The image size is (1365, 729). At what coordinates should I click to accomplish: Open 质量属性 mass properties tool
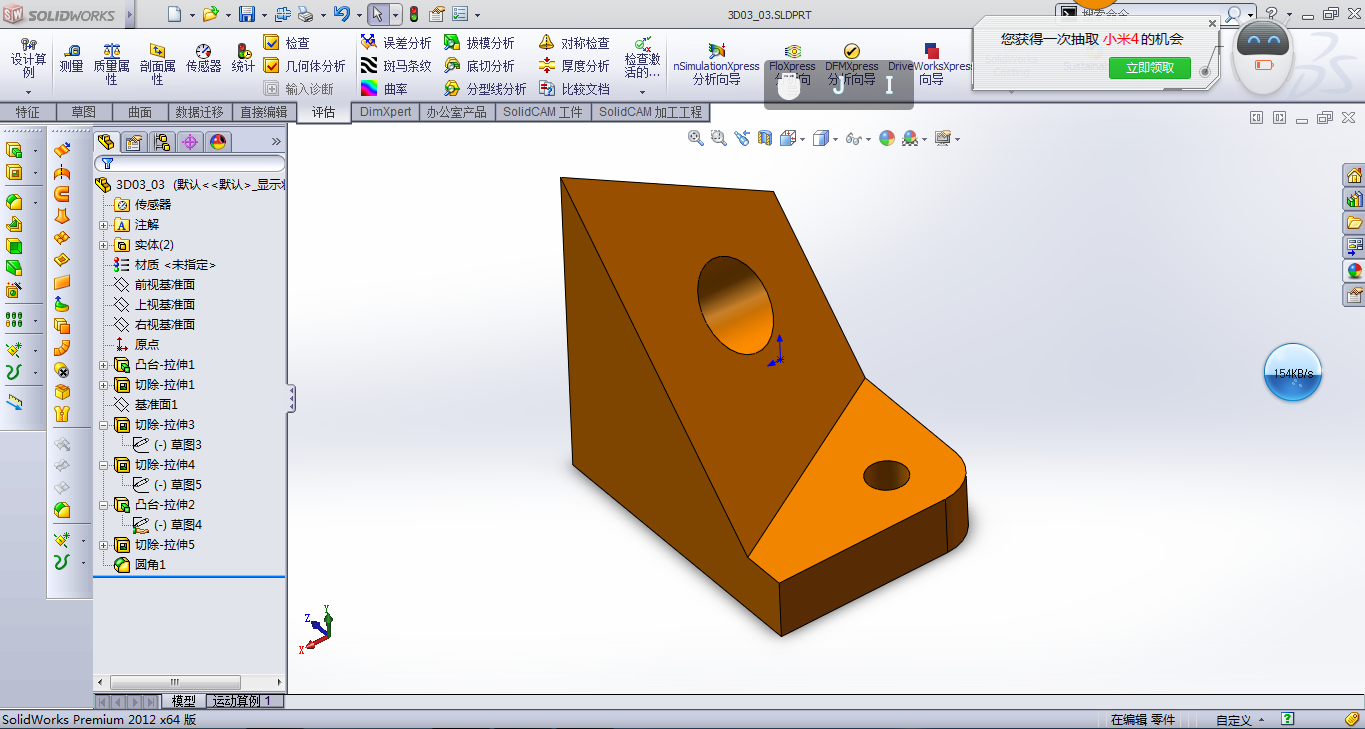point(111,62)
